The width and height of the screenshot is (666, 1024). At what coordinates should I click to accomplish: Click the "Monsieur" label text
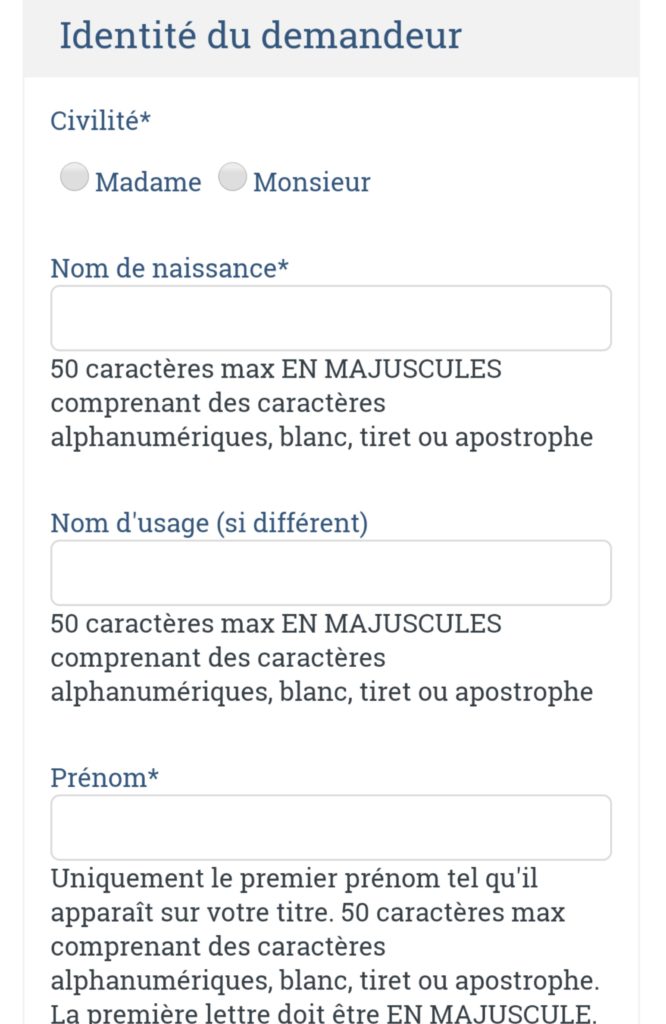(x=311, y=182)
